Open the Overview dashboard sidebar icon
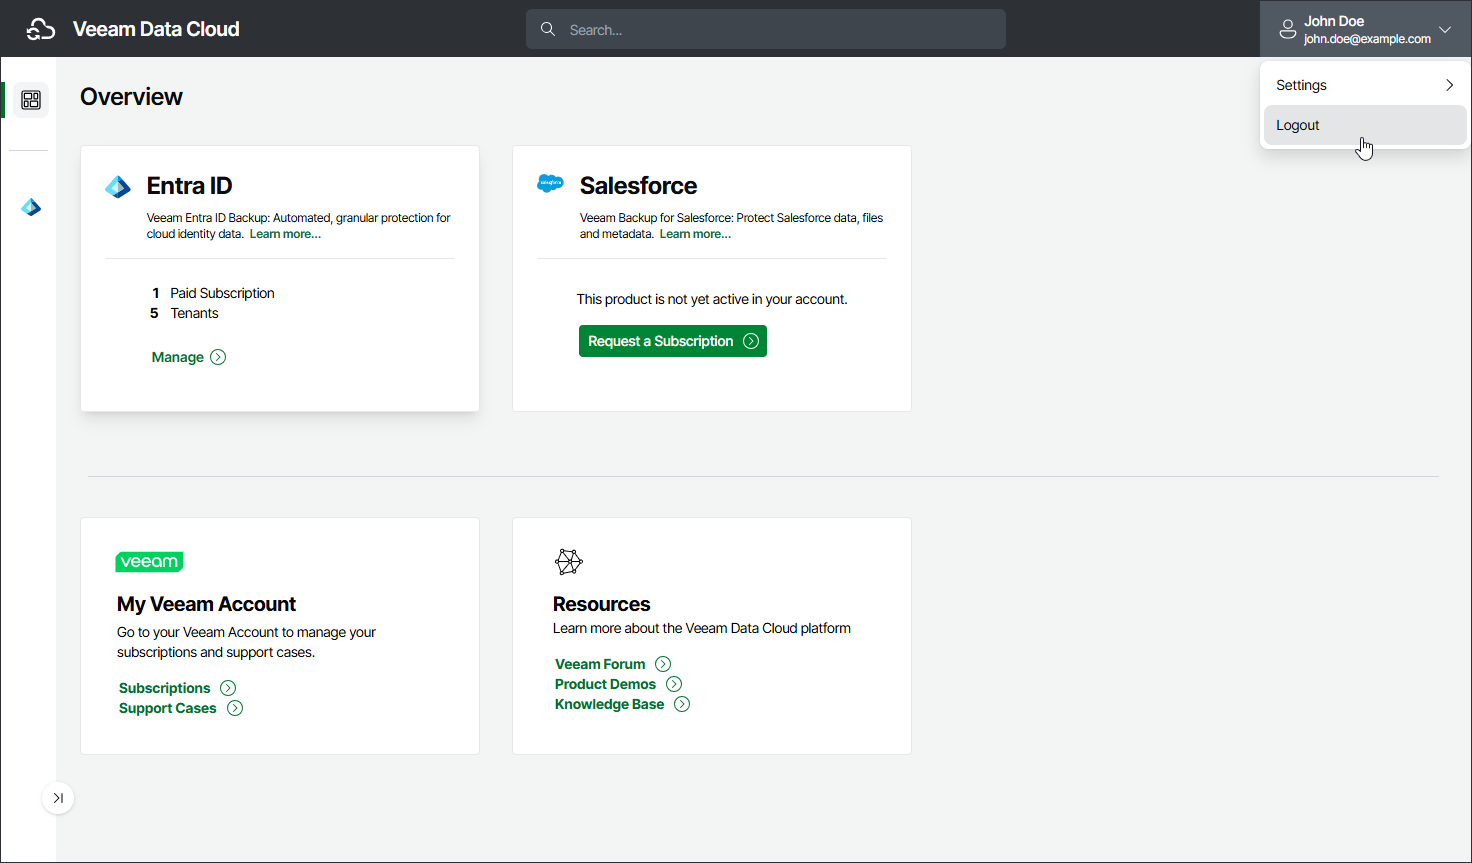The image size is (1472, 863). (31, 100)
